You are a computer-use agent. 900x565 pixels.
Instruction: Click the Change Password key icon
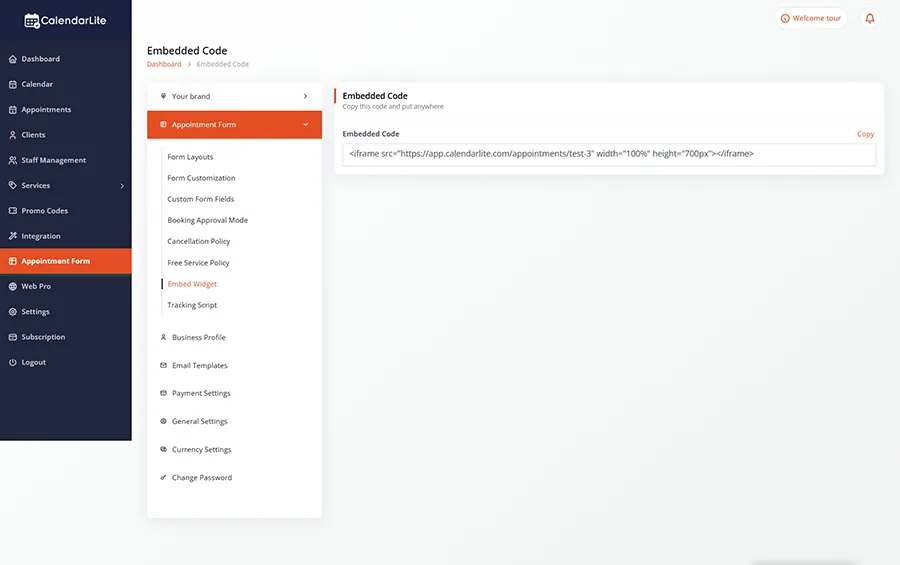[x=164, y=477]
